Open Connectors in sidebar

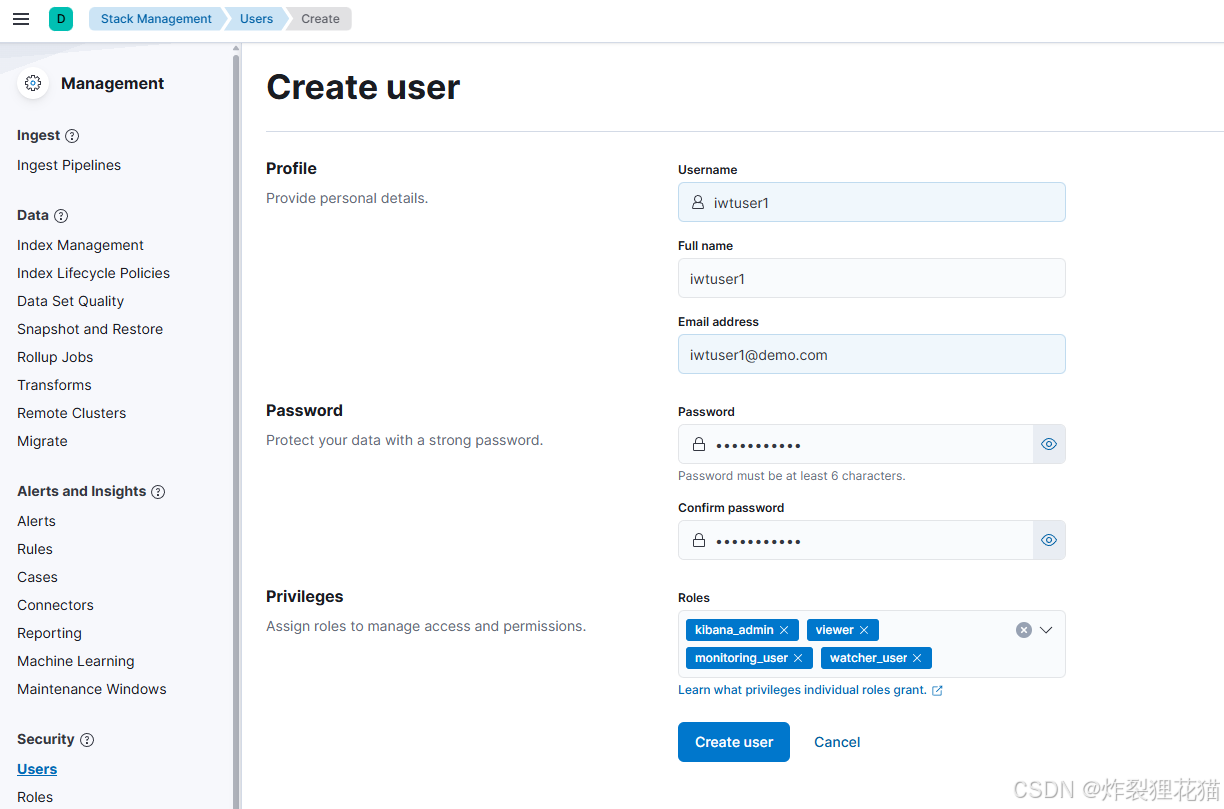click(x=55, y=605)
